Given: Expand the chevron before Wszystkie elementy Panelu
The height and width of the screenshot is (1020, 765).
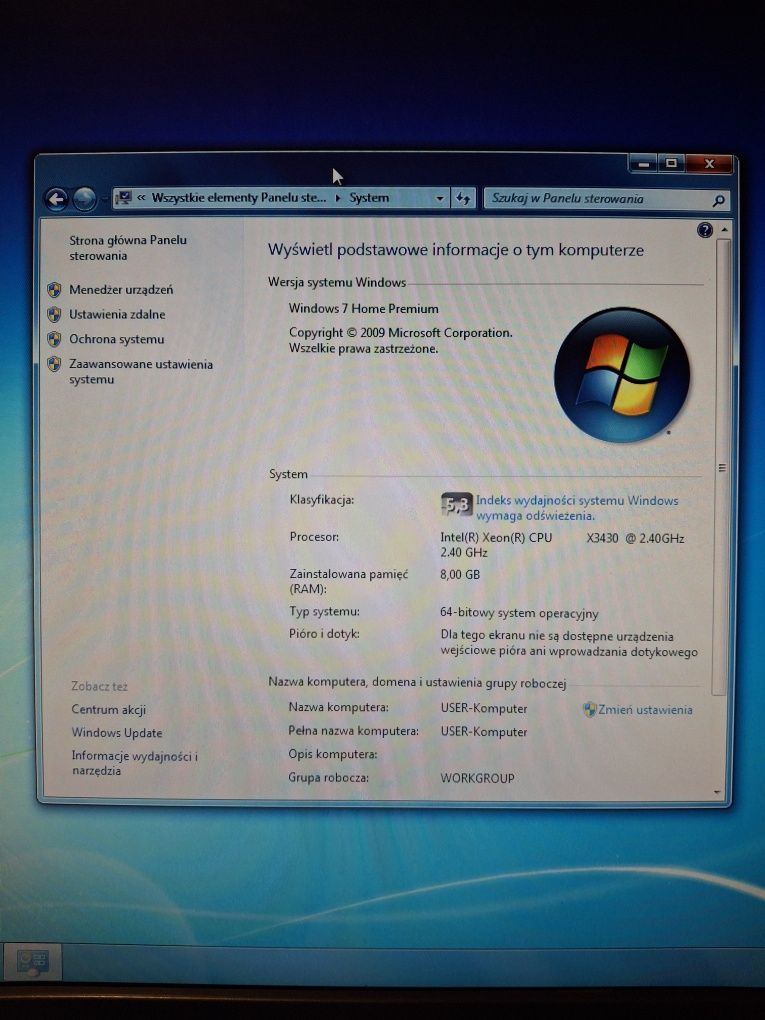Looking at the screenshot, I should [141, 198].
